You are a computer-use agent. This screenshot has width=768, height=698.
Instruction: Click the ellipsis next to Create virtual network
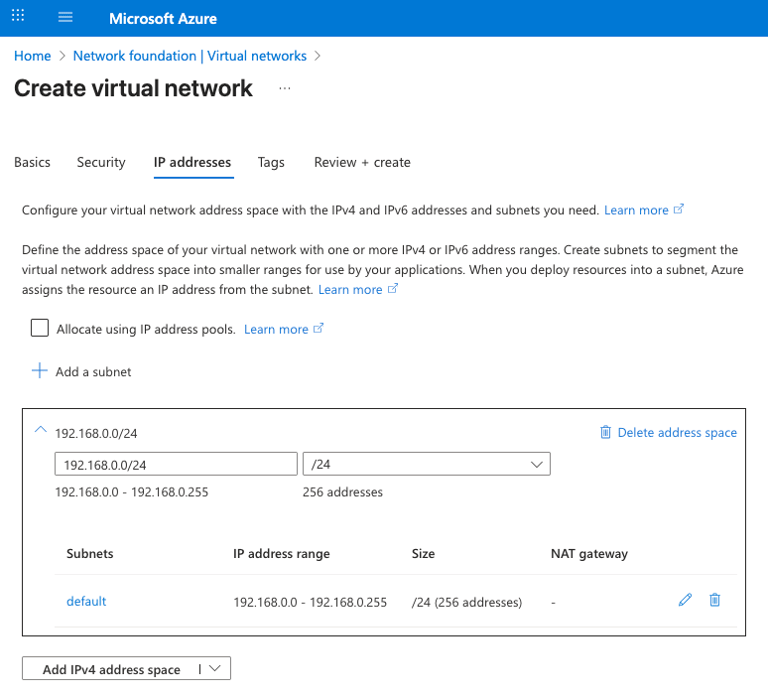(285, 88)
